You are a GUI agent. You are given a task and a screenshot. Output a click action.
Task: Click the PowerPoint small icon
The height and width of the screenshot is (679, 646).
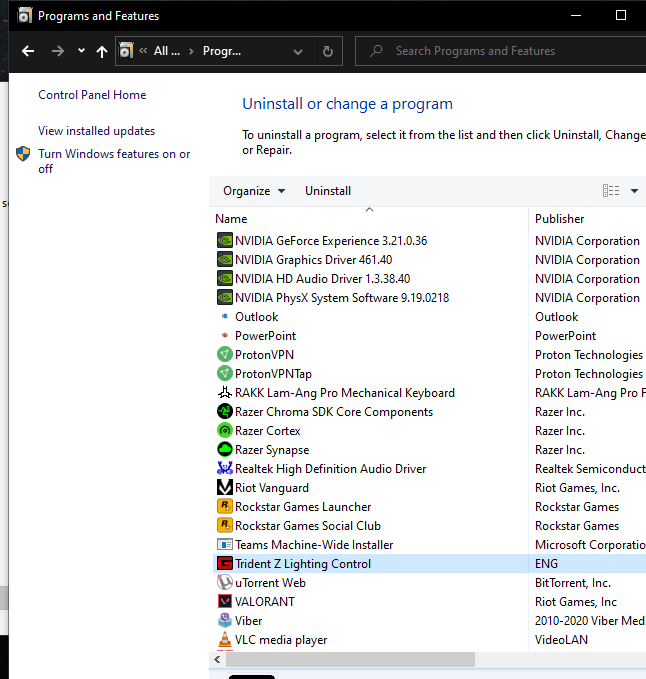pyautogui.click(x=225, y=335)
